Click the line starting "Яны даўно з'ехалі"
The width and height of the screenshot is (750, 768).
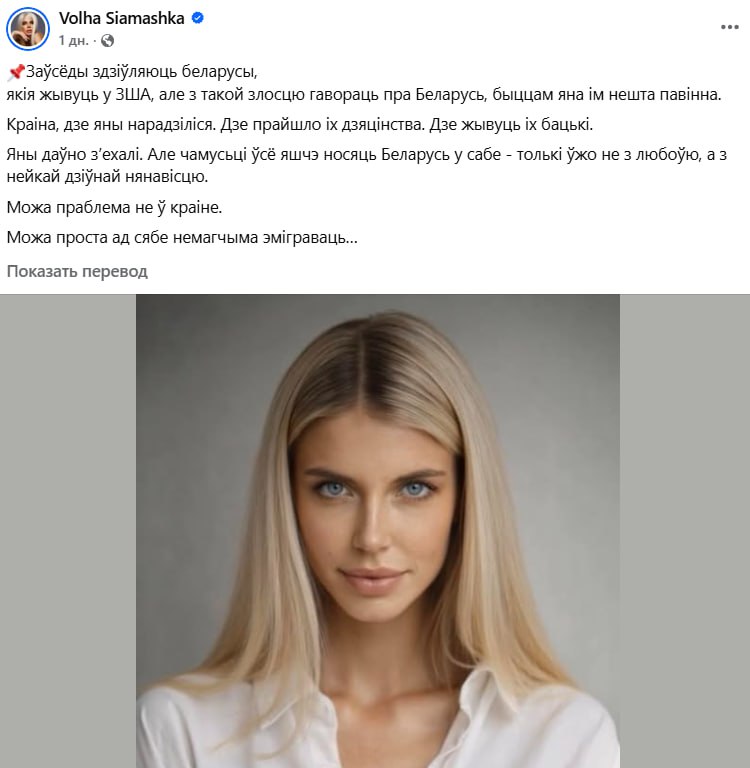366,155
